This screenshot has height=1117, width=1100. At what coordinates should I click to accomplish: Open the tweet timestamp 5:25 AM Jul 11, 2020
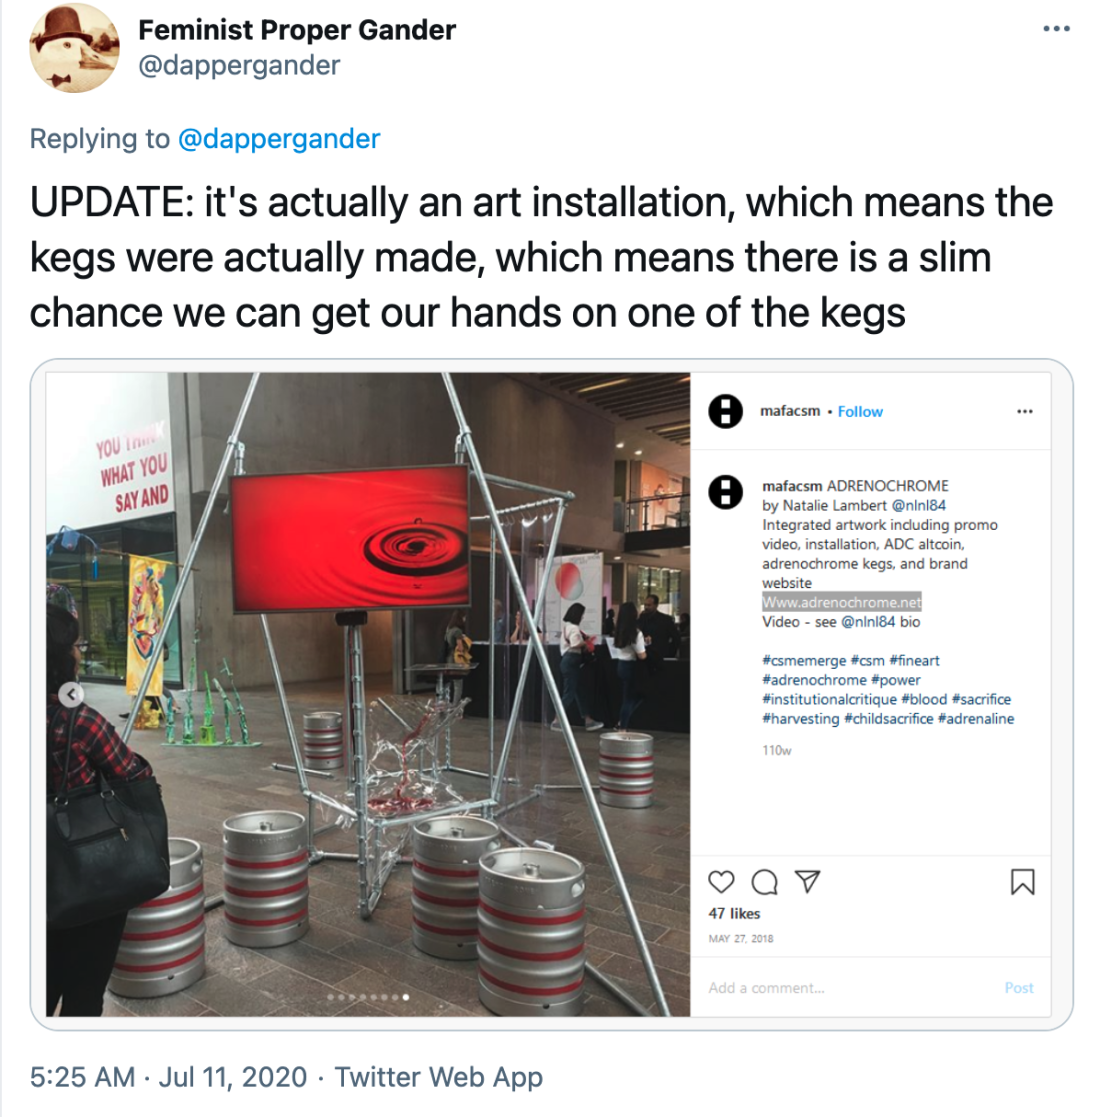(x=168, y=1077)
